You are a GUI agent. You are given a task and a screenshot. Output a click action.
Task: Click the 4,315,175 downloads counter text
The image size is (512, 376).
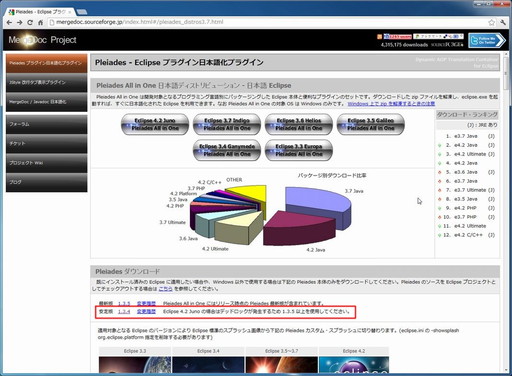[x=404, y=45]
